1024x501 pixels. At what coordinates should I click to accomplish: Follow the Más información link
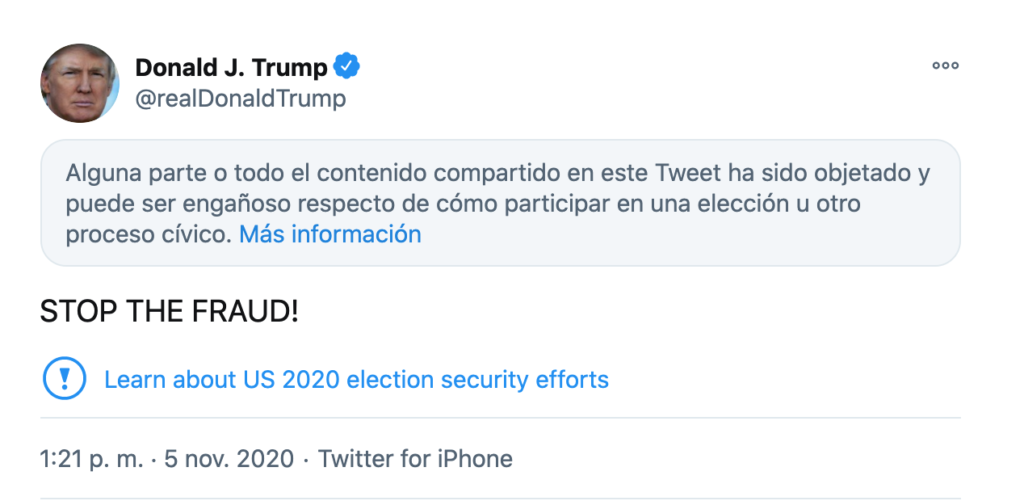330,235
